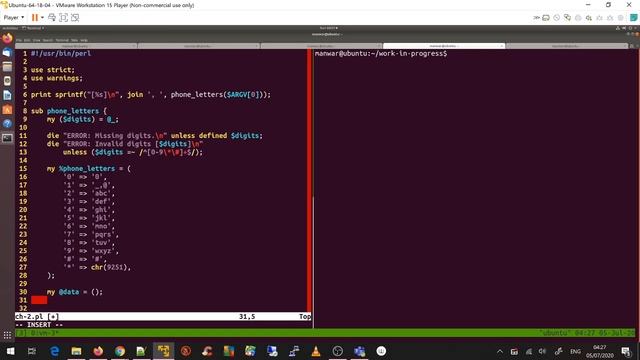Open Microsoft Teams from the taskbar
Viewport: 640px width, 360px height.
click(359, 351)
